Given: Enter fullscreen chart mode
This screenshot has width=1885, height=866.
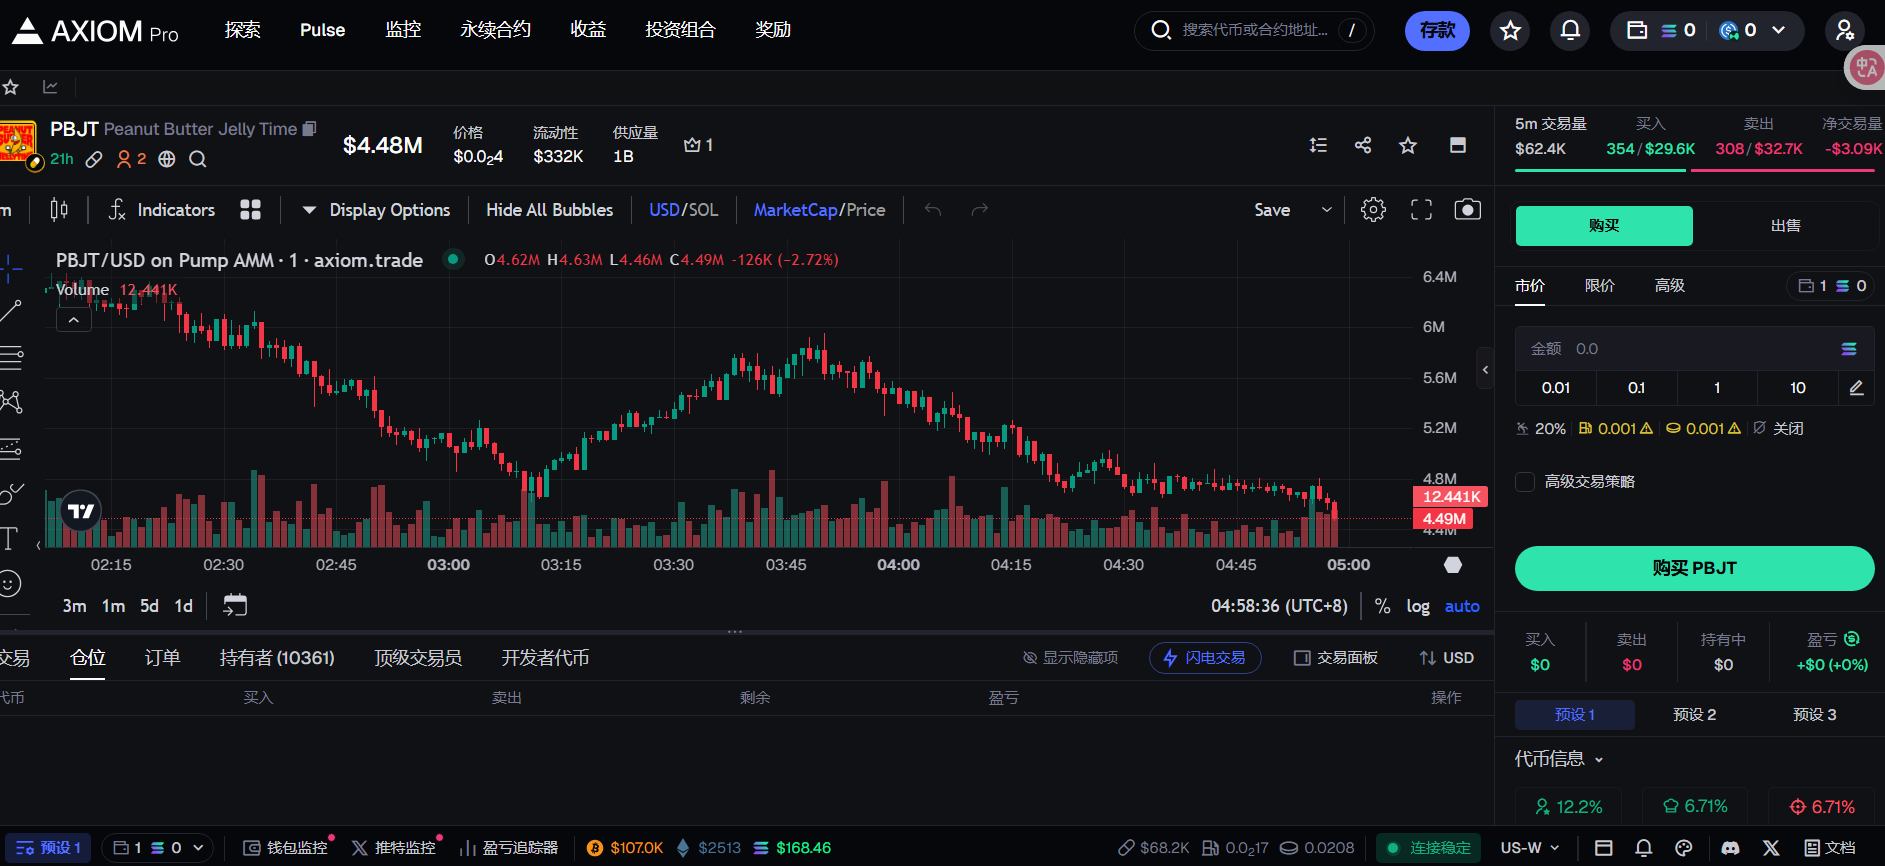Looking at the screenshot, I should [1421, 210].
